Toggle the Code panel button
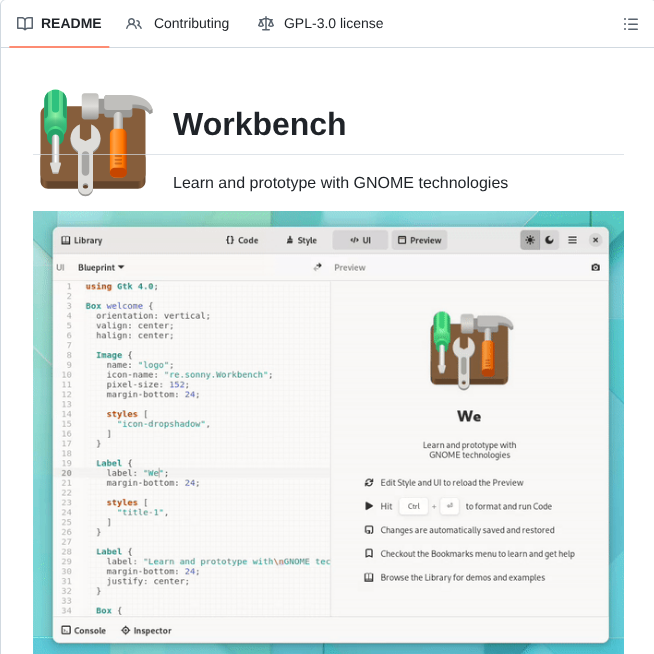The height and width of the screenshot is (654, 654). [242, 240]
